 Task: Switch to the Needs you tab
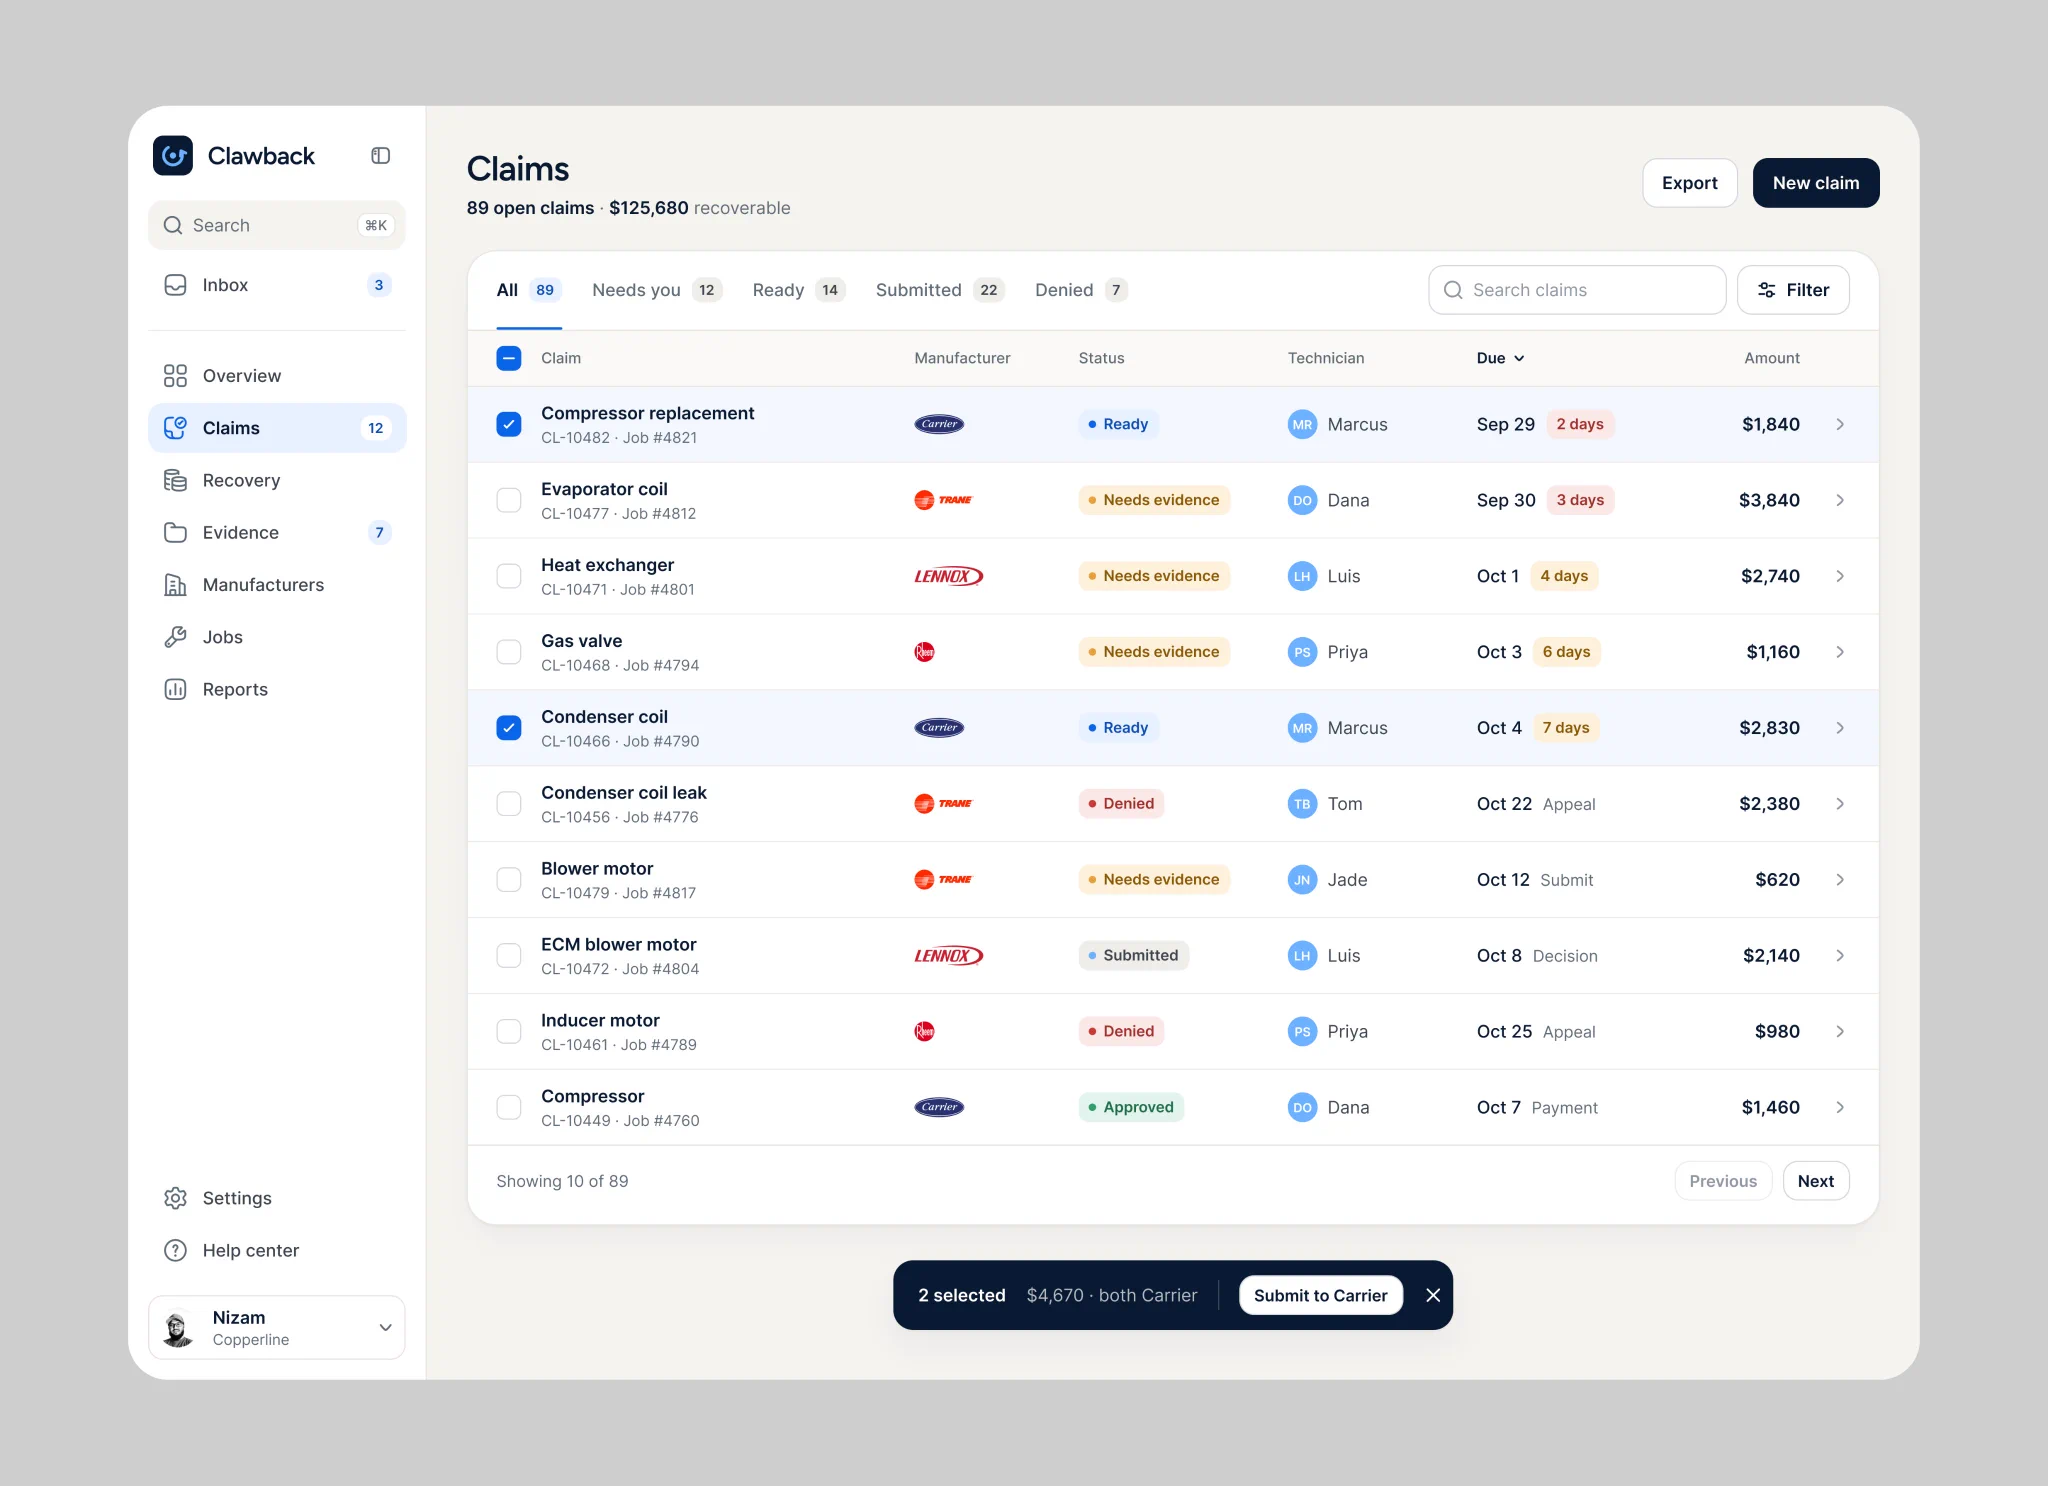(657, 290)
